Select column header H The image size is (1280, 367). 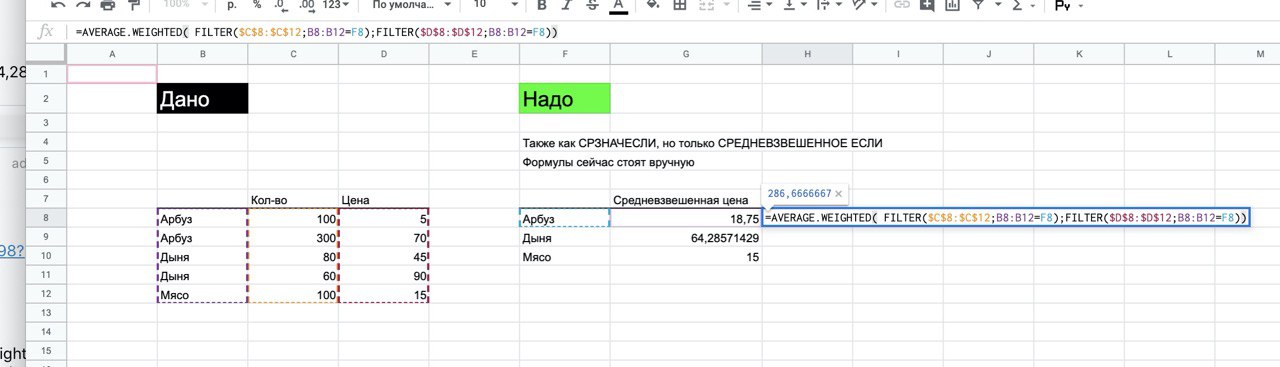pyautogui.click(x=807, y=53)
